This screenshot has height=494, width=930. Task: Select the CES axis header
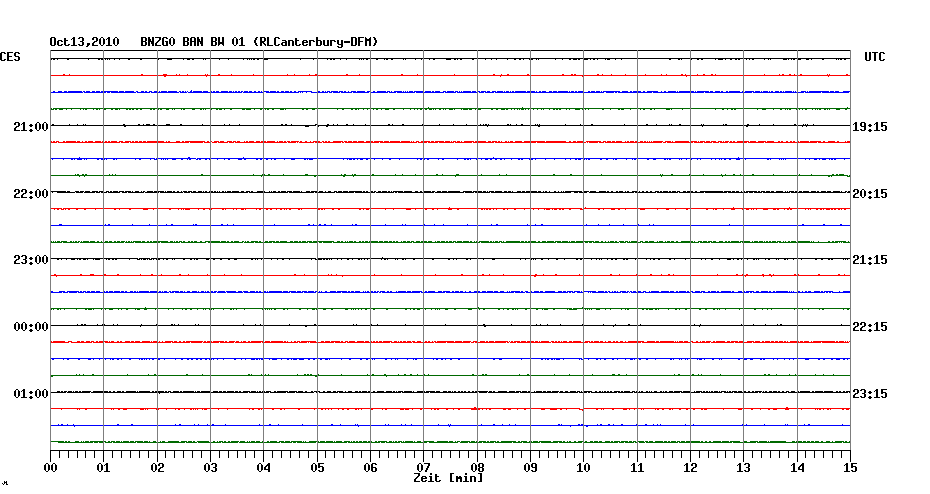(10, 58)
